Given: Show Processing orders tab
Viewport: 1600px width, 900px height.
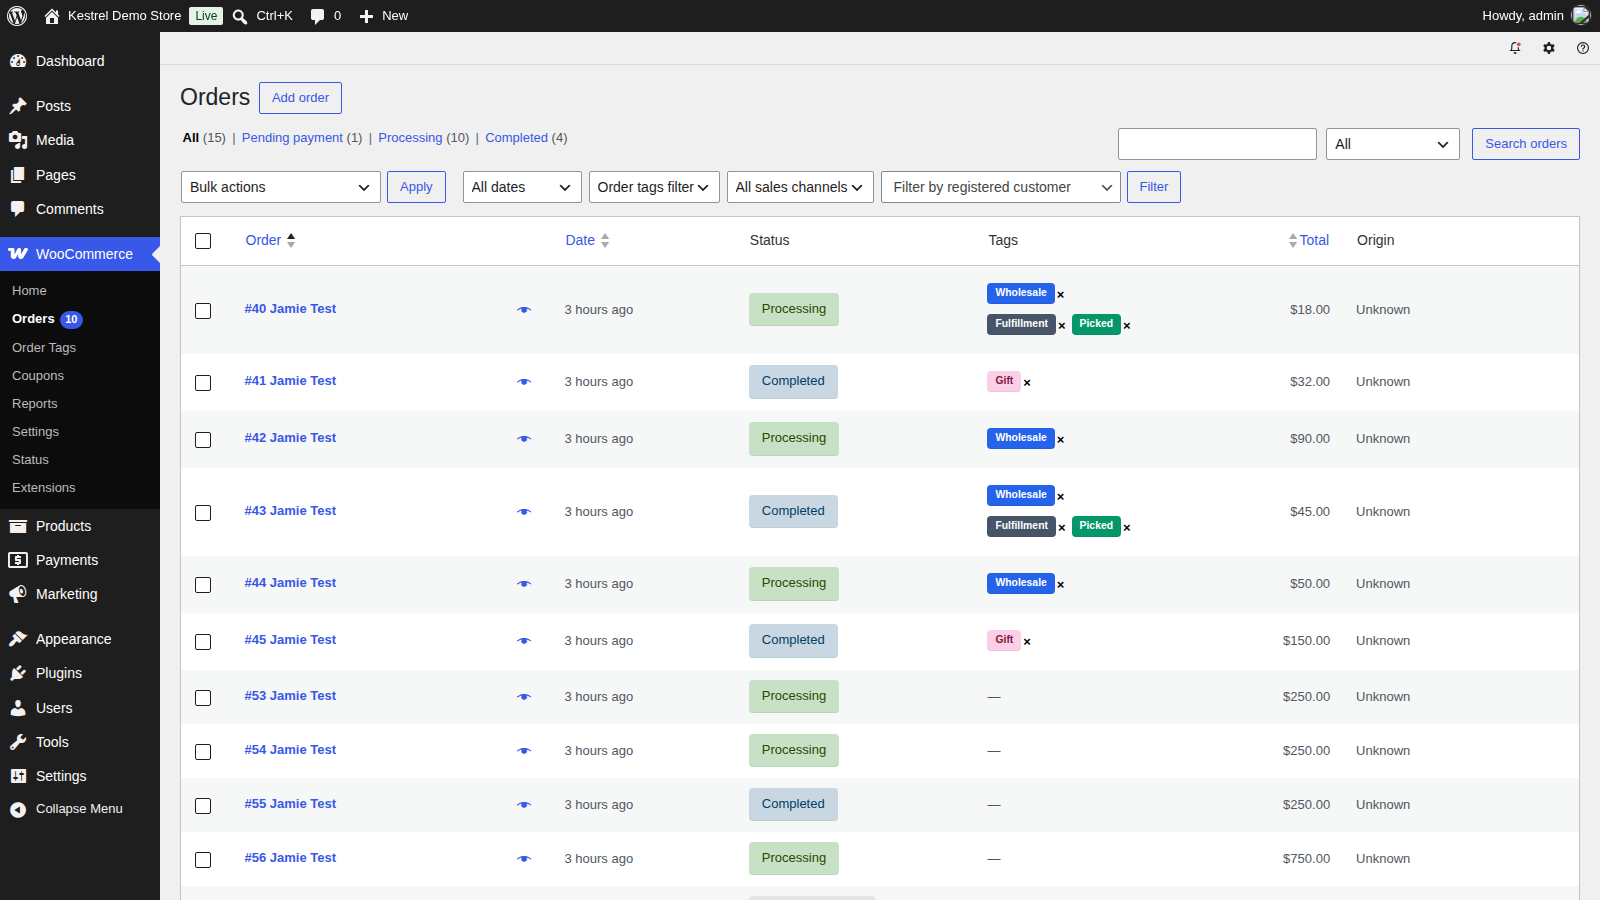Looking at the screenshot, I should pos(410,138).
